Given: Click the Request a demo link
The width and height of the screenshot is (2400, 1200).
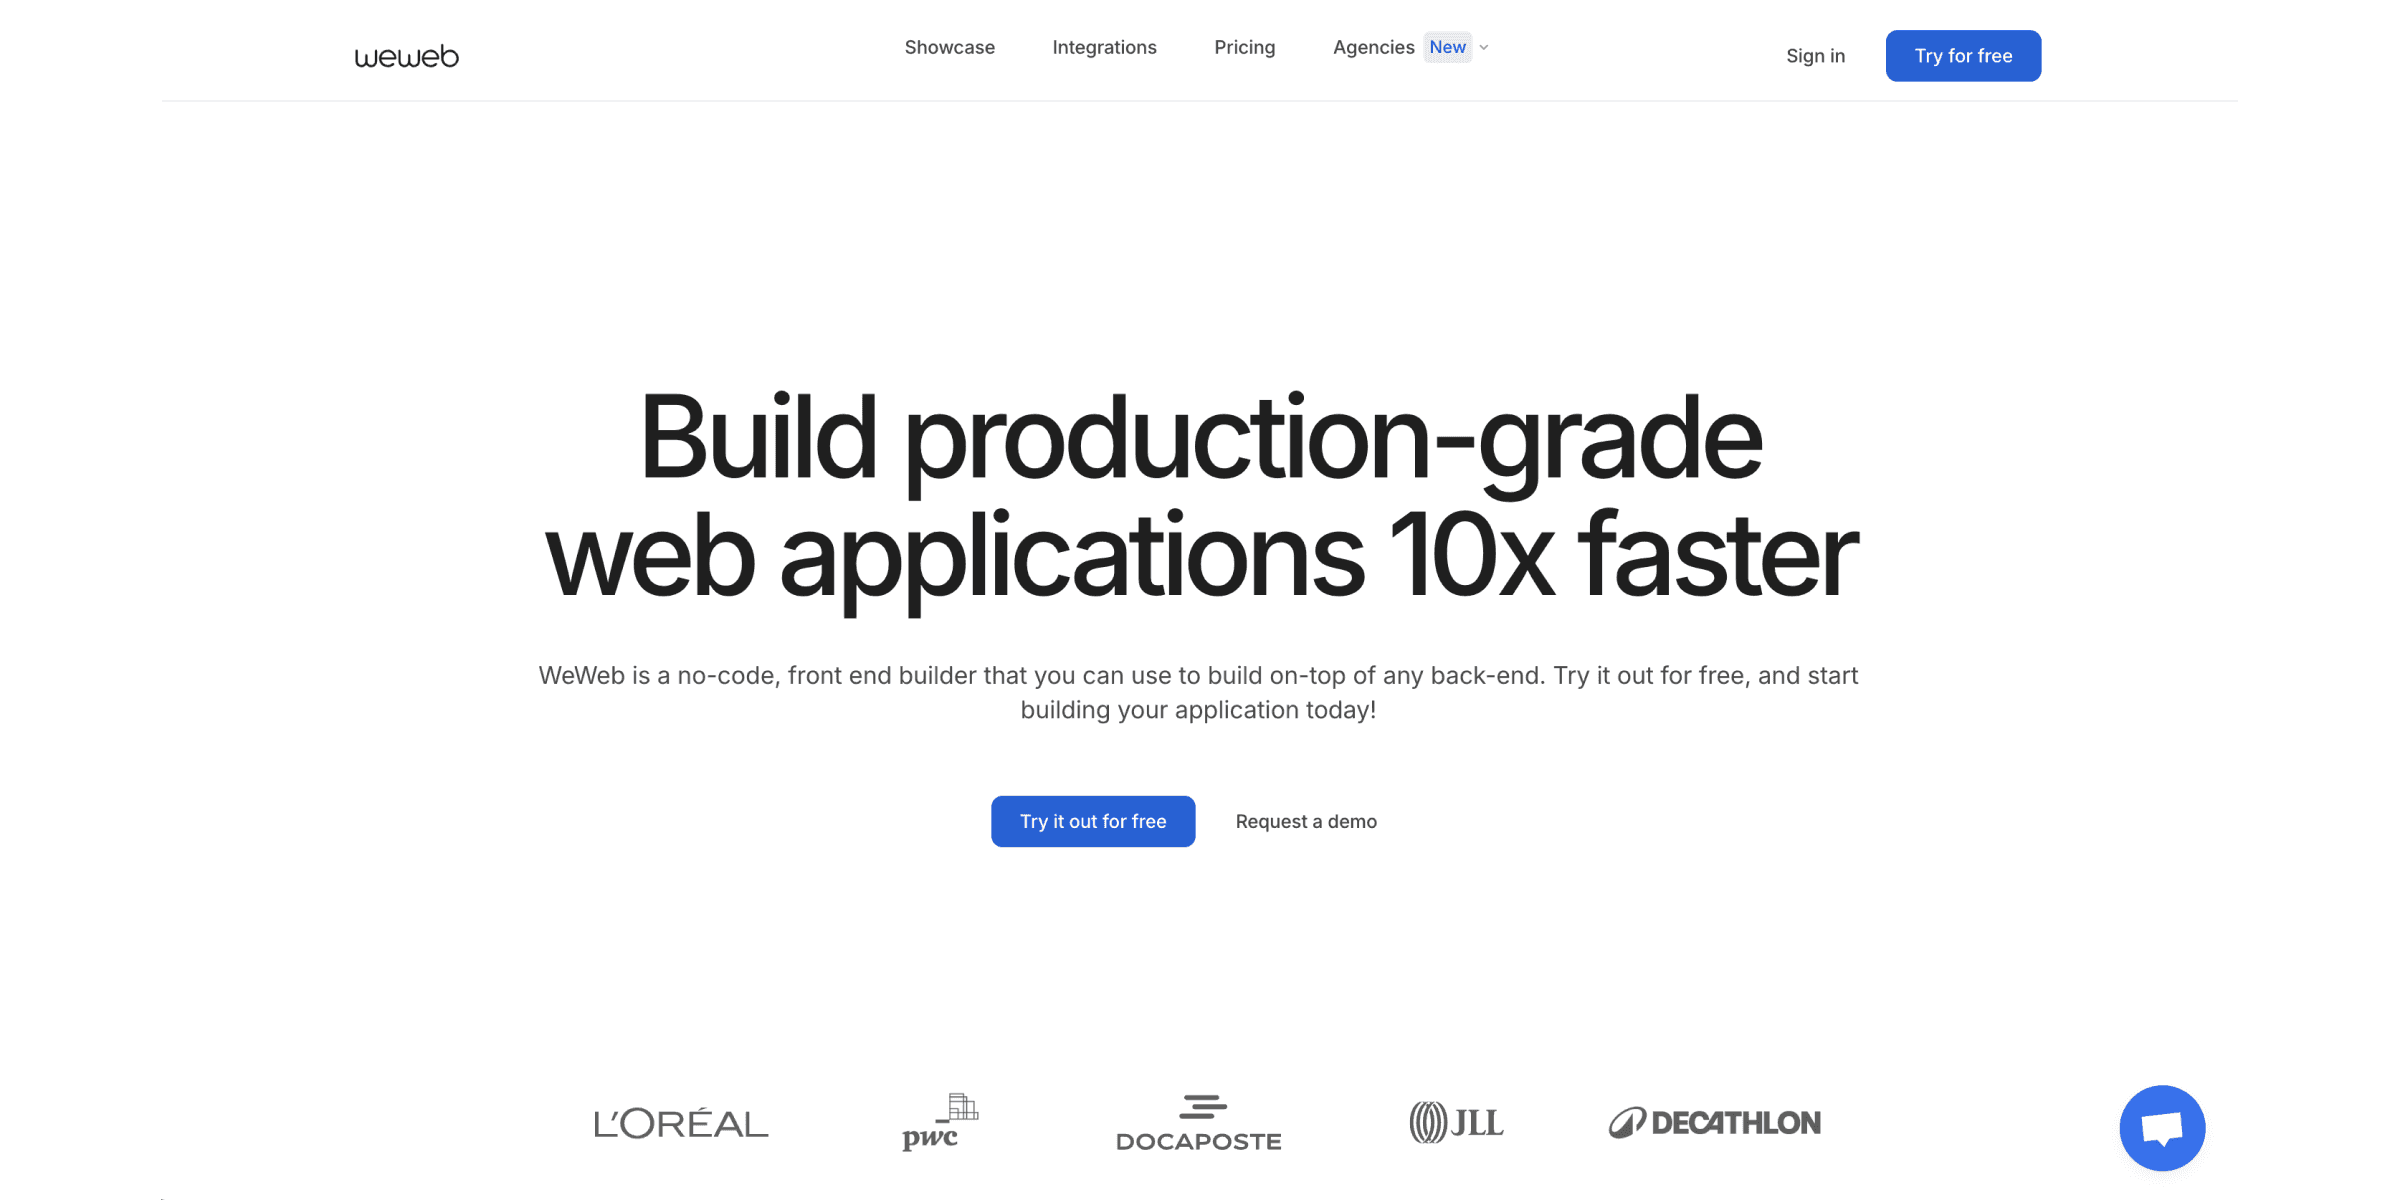Looking at the screenshot, I should 1306,820.
